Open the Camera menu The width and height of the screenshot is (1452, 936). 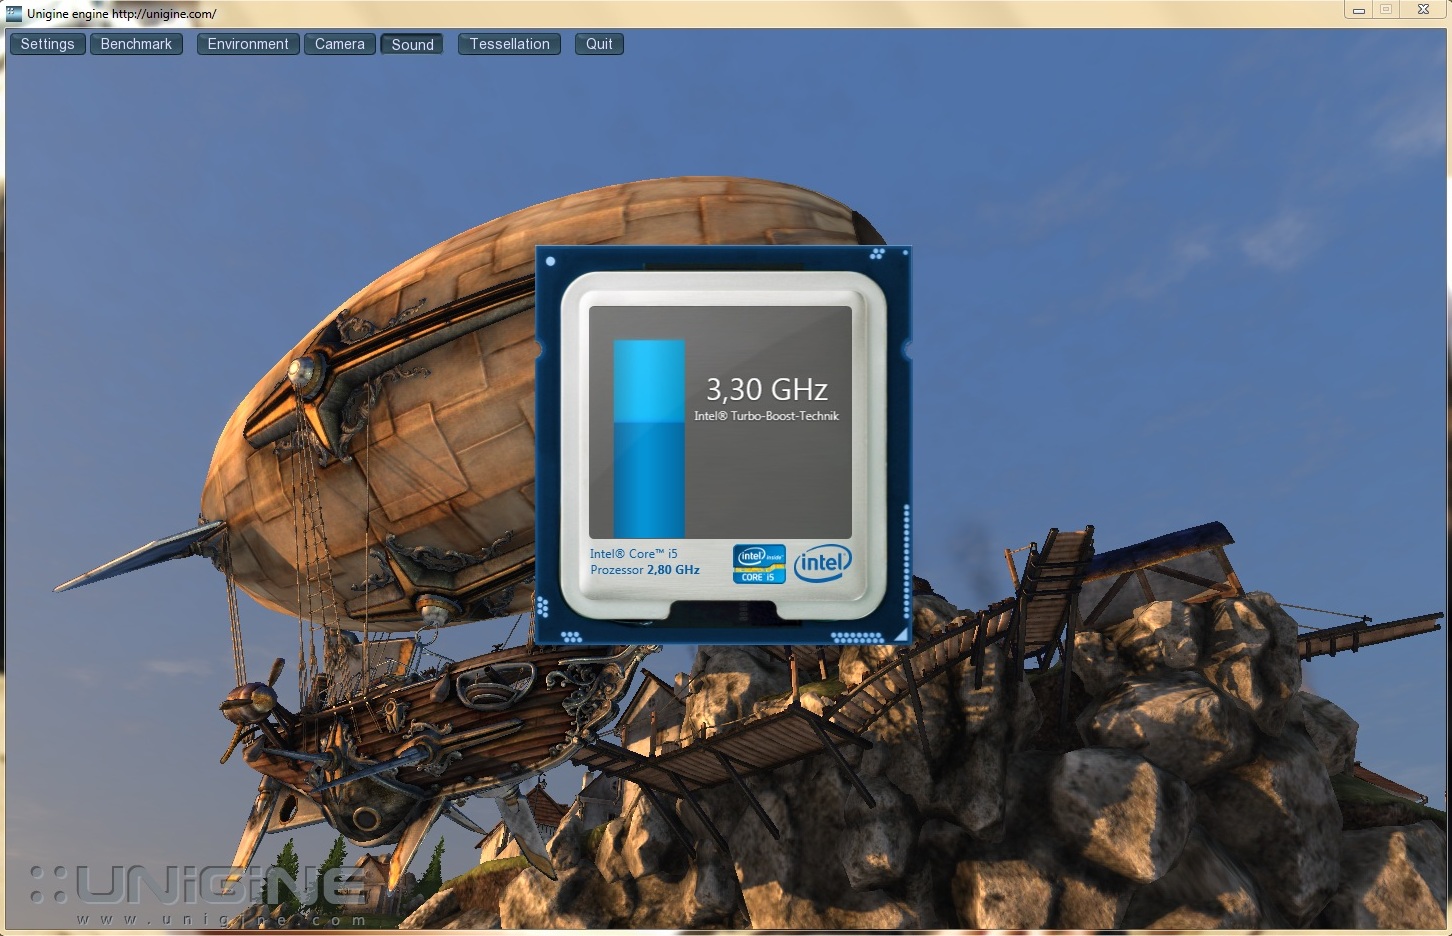coord(340,44)
